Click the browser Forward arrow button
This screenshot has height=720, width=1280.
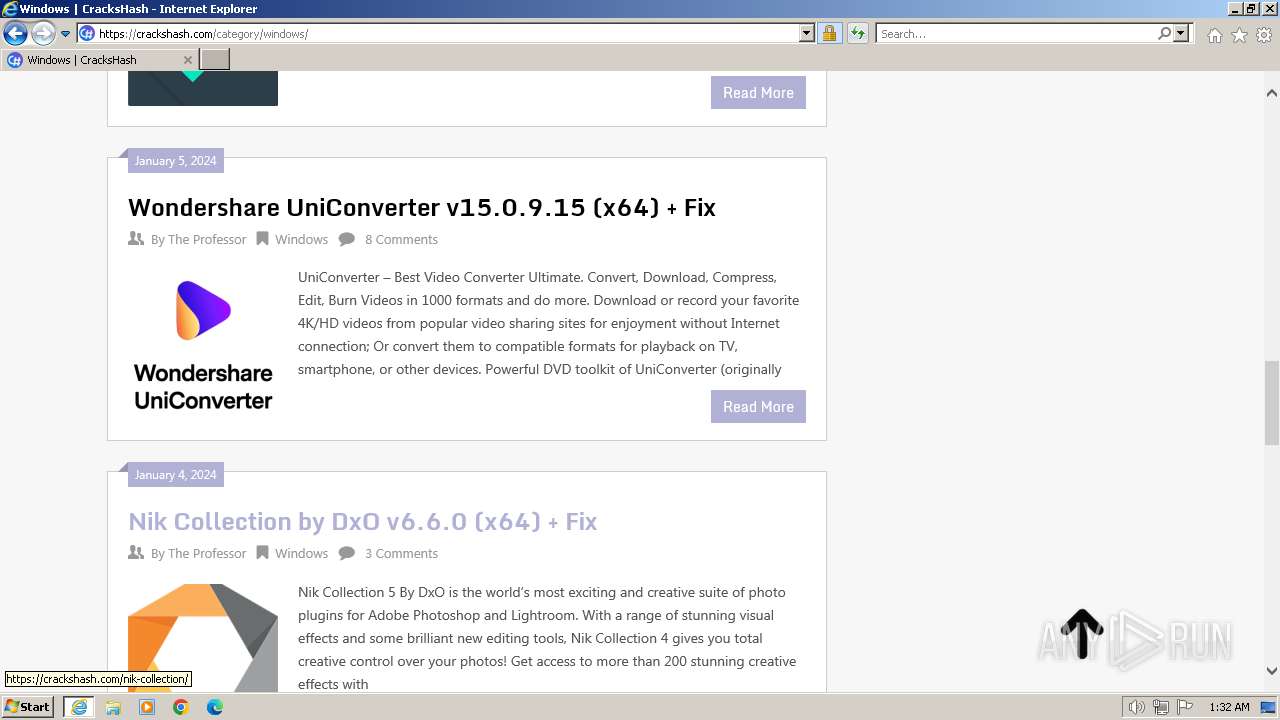tap(43, 34)
